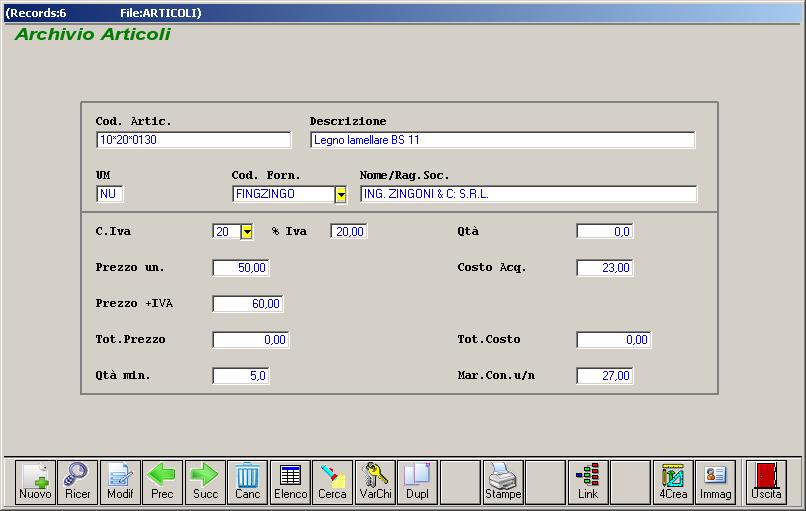This screenshot has width=806, height=511.
Task: Click the Records:6 title bar text
Action: click(35, 13)
